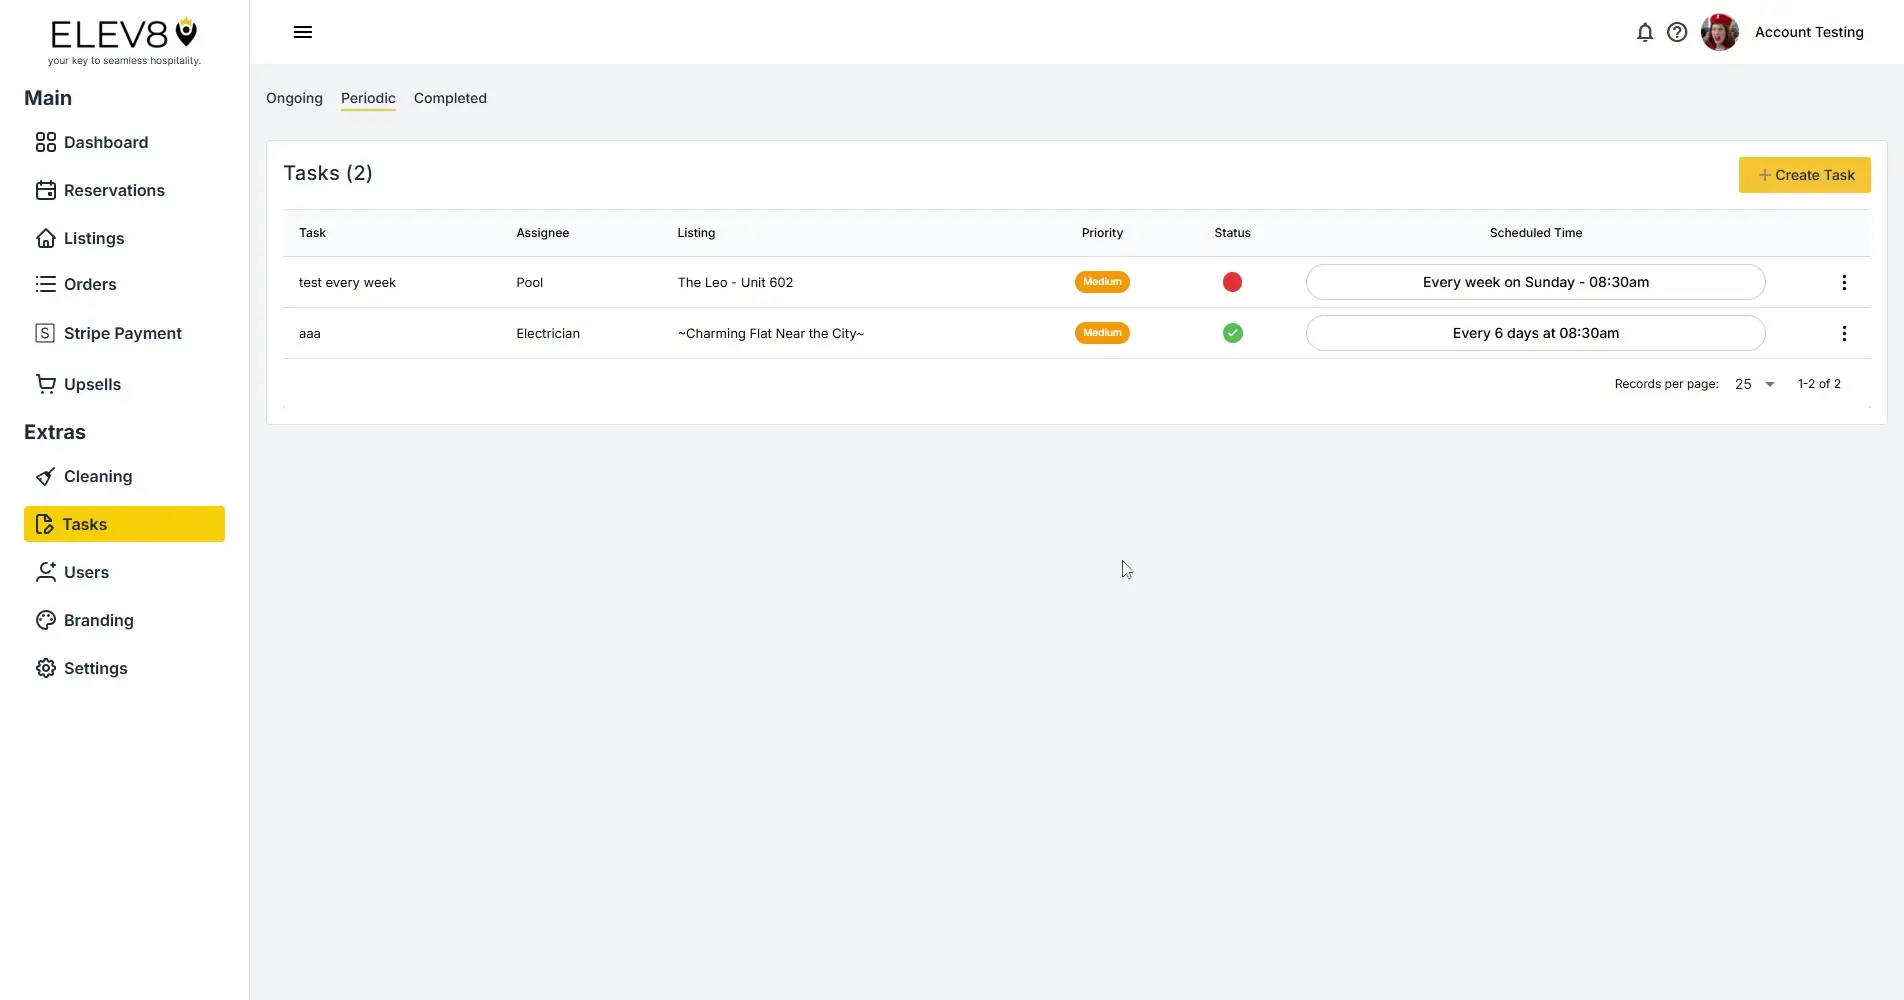Check the notification bell

[x=1644, y=32]
